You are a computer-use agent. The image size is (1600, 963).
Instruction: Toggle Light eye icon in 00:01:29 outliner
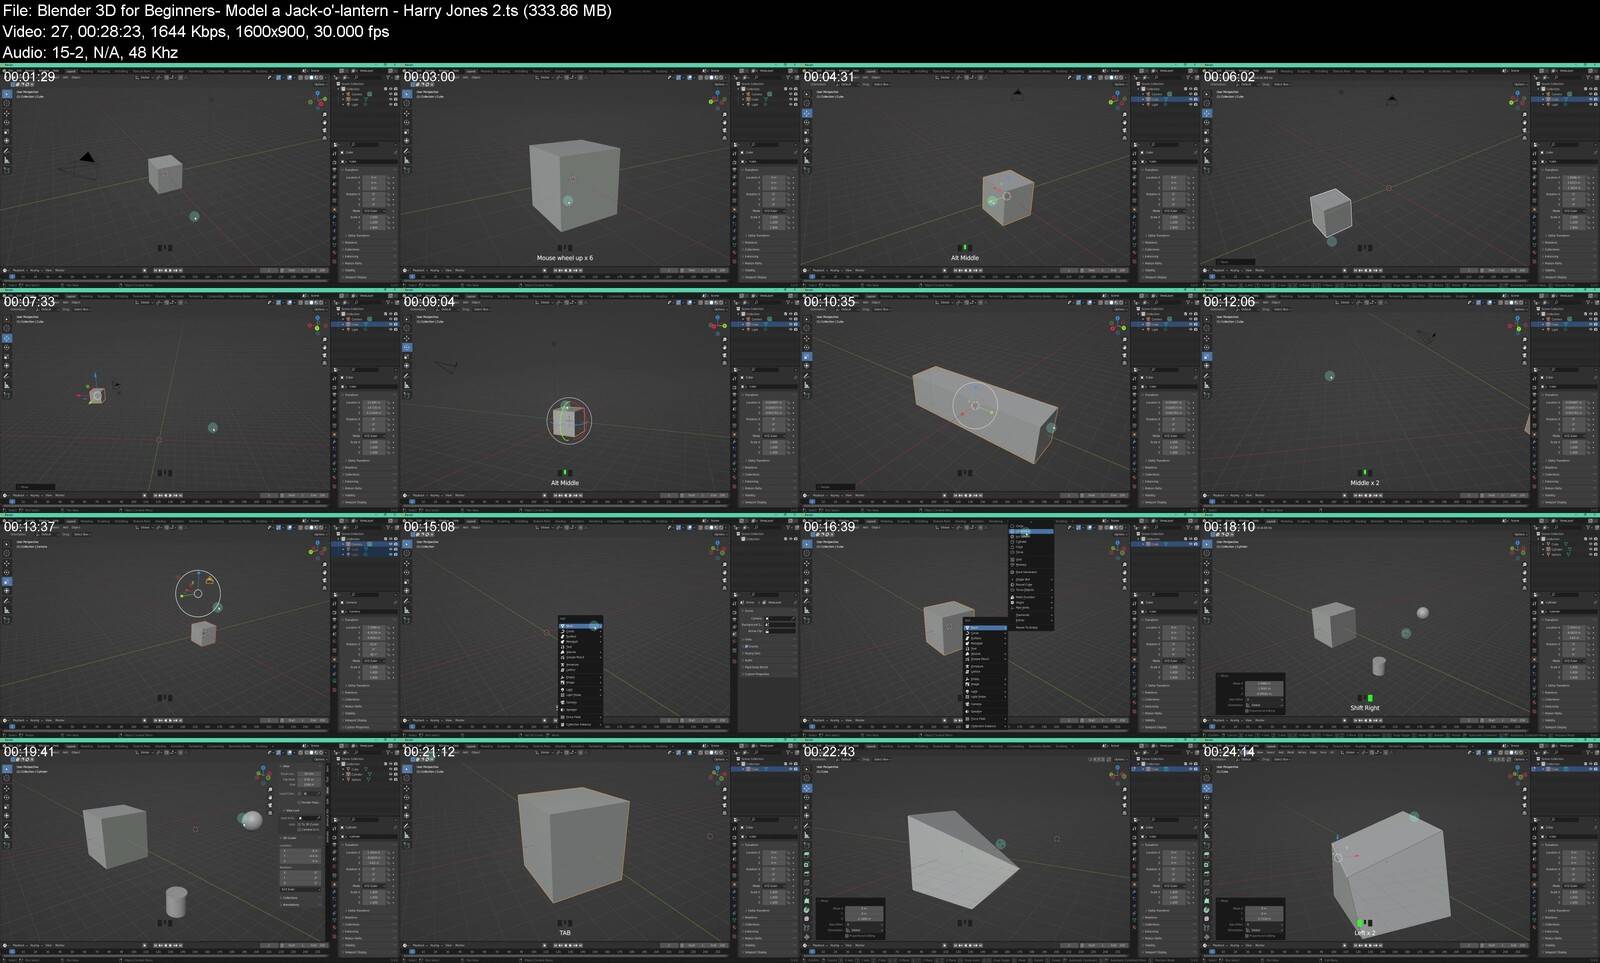[x=390, y=104]
